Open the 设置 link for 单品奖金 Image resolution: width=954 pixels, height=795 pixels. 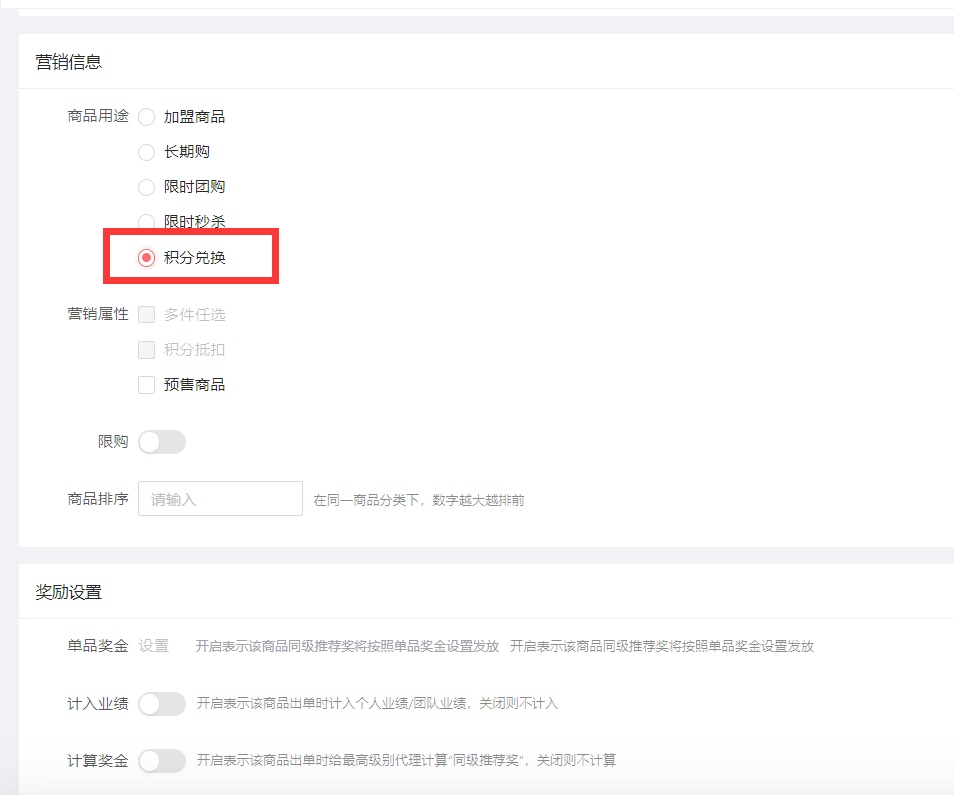point(154,646)
